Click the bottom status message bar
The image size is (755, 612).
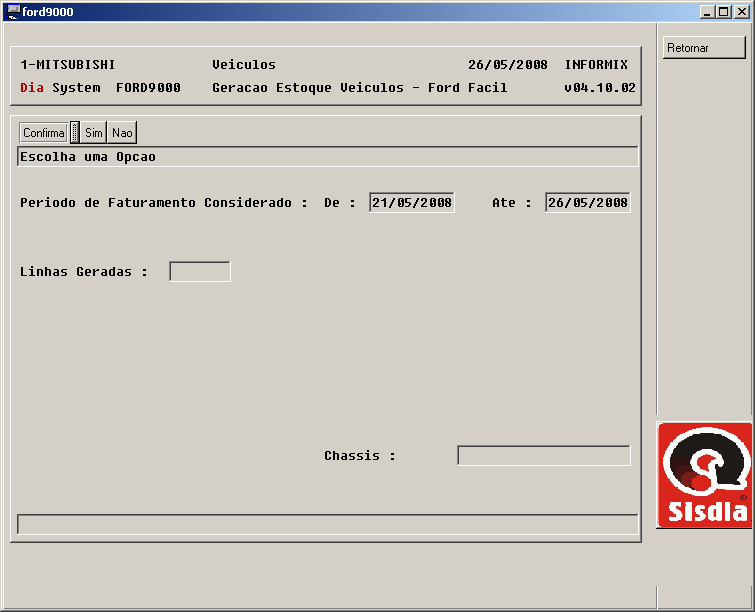327,524
